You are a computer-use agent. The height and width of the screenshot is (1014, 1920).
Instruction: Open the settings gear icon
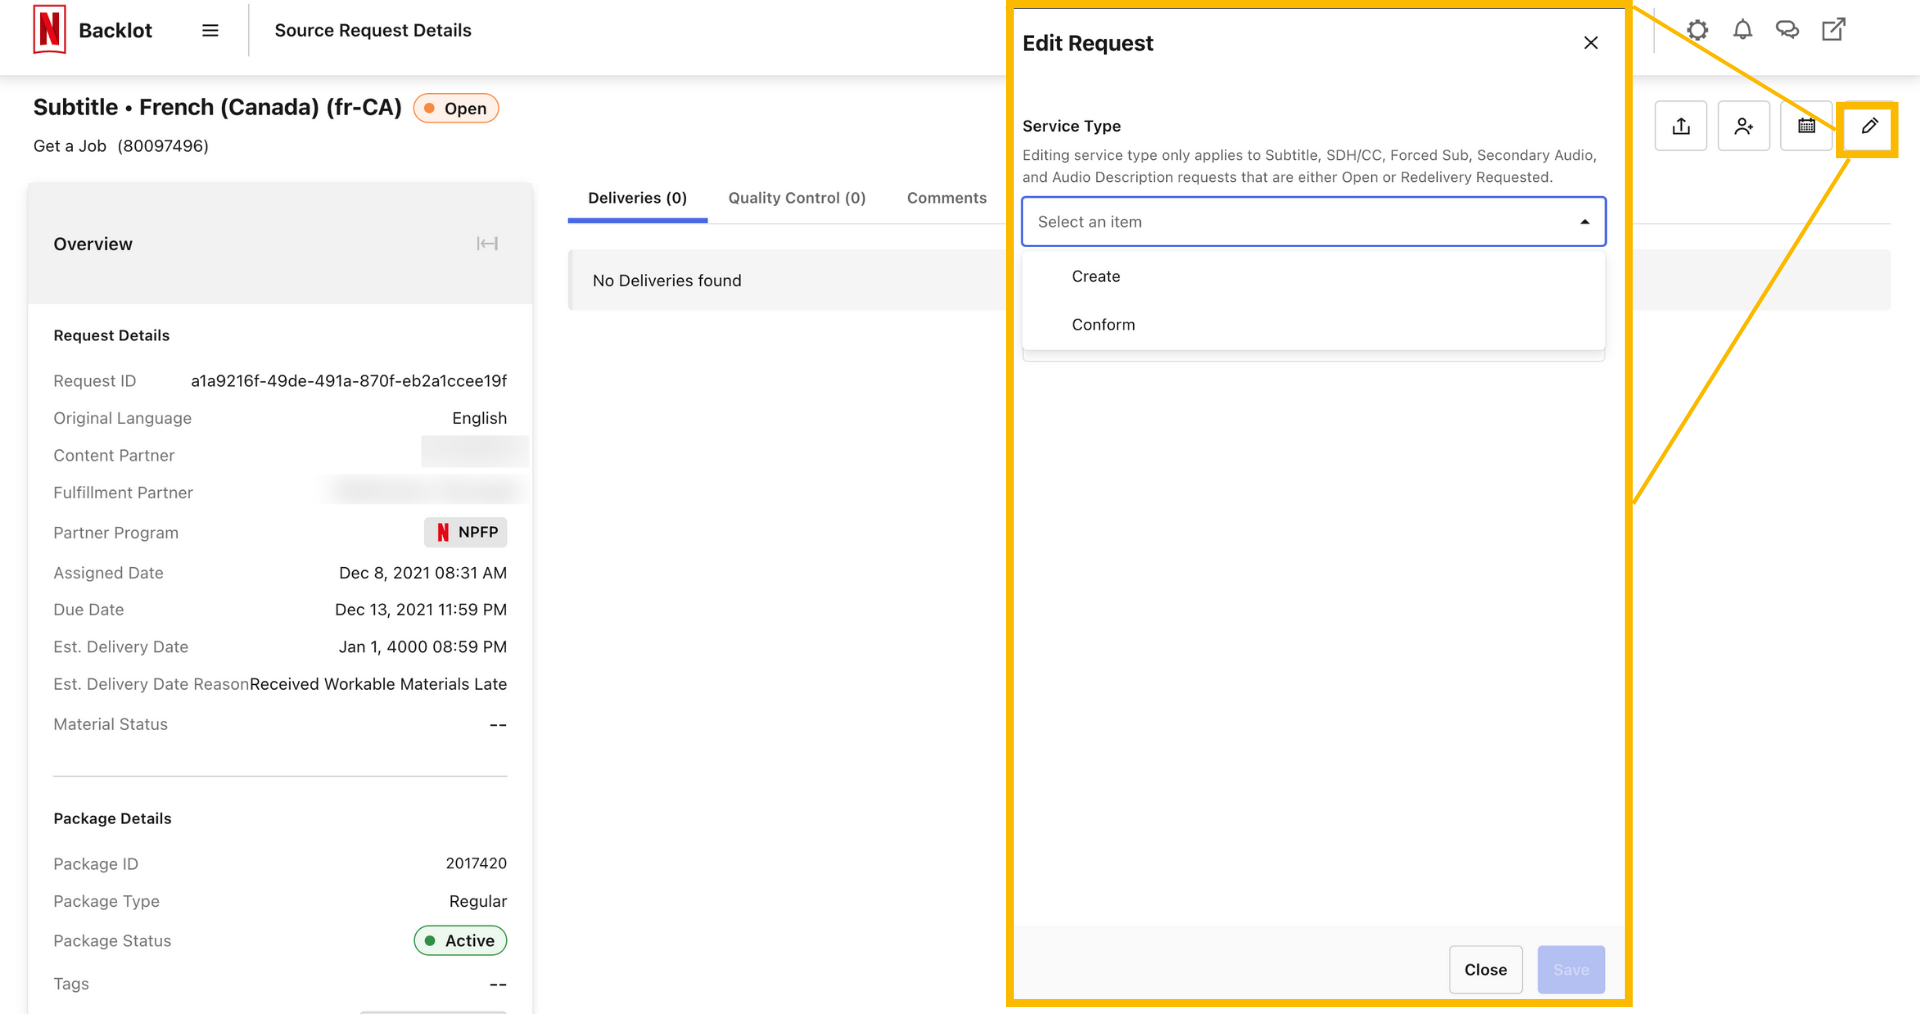pyautogui.click(x=1697, y=30)
